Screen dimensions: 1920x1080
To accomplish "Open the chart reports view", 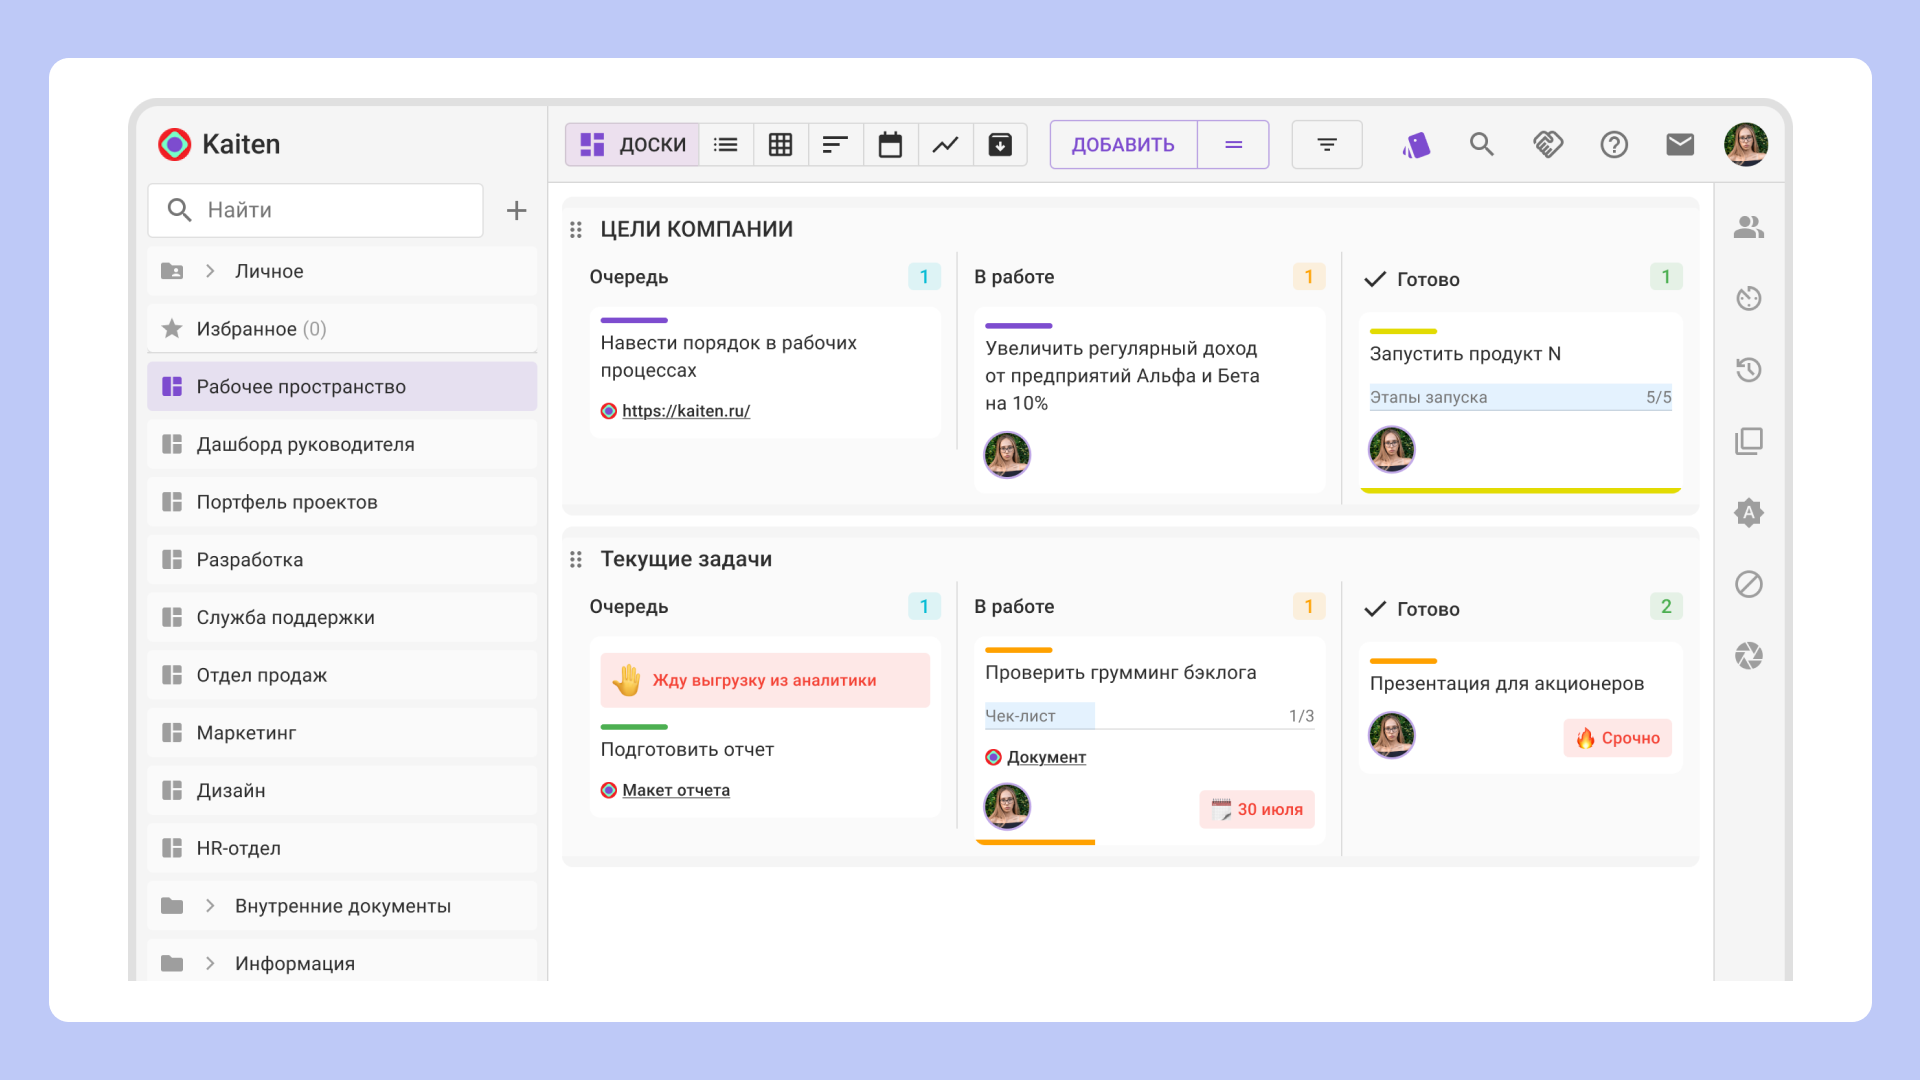I will click(945, 145).
